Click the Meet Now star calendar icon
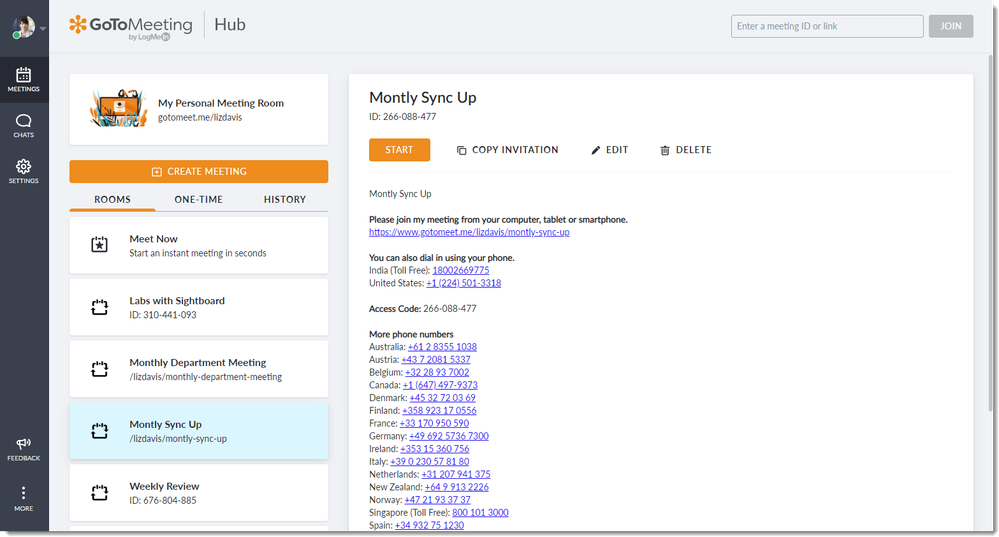This screenshot has height=537, width=999. point(99,245)
